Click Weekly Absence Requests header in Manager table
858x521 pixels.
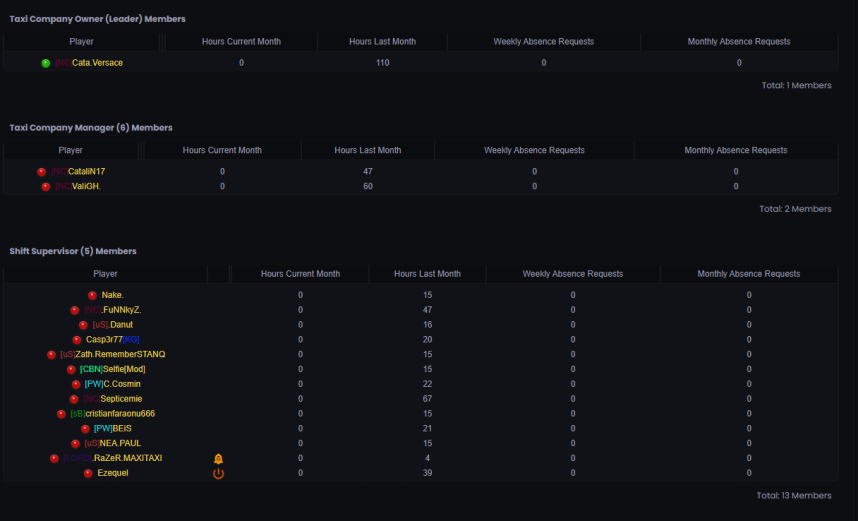[x=534, y=150]
